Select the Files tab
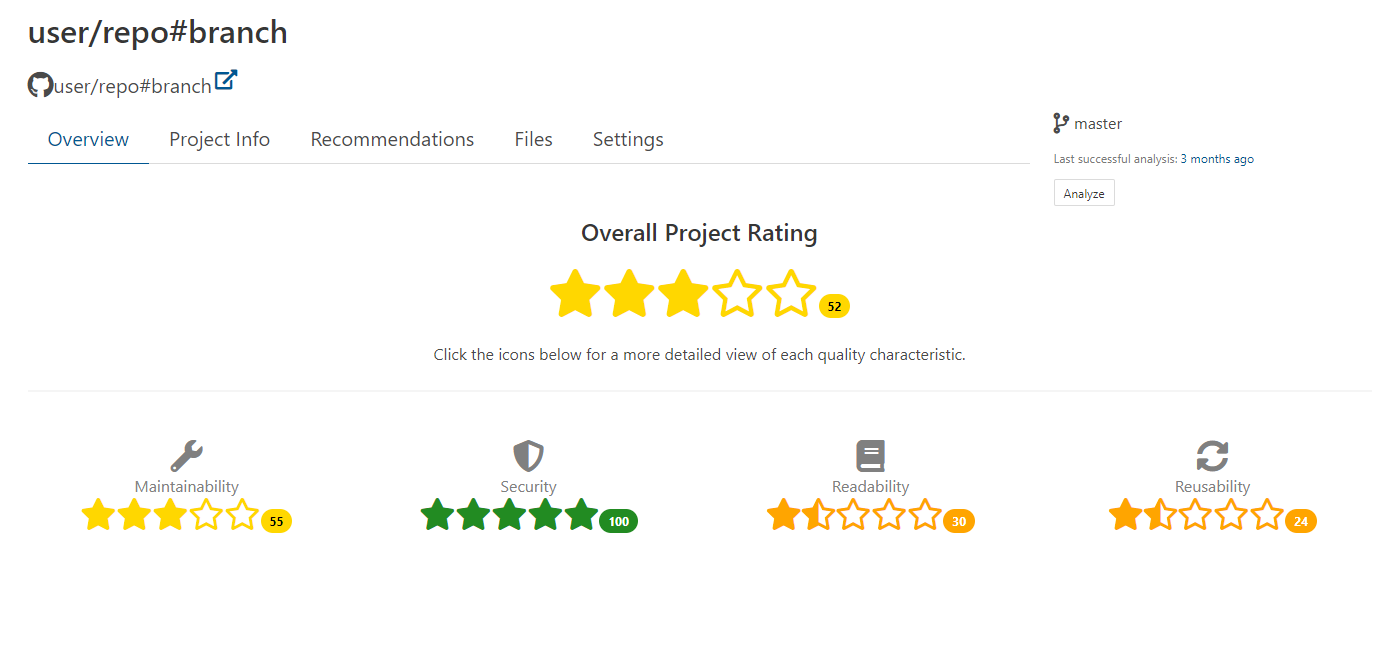 [x=533, y=140]
